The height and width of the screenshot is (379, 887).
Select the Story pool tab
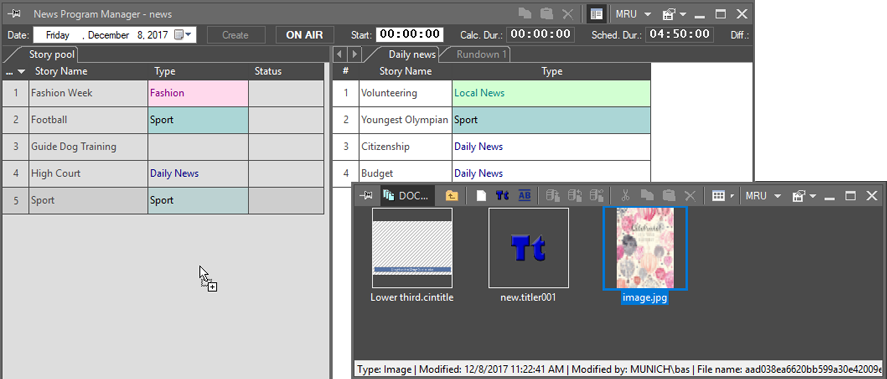click(x=52, y=55)
